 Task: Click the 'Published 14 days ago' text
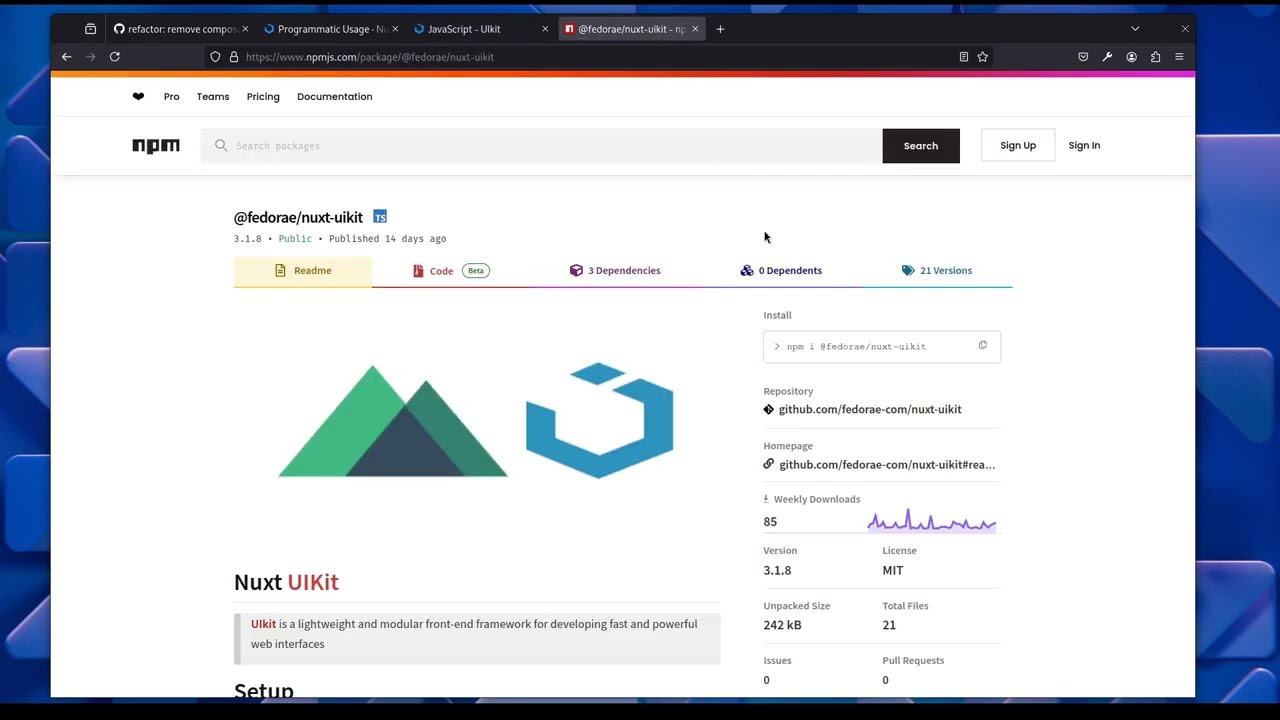388,239
